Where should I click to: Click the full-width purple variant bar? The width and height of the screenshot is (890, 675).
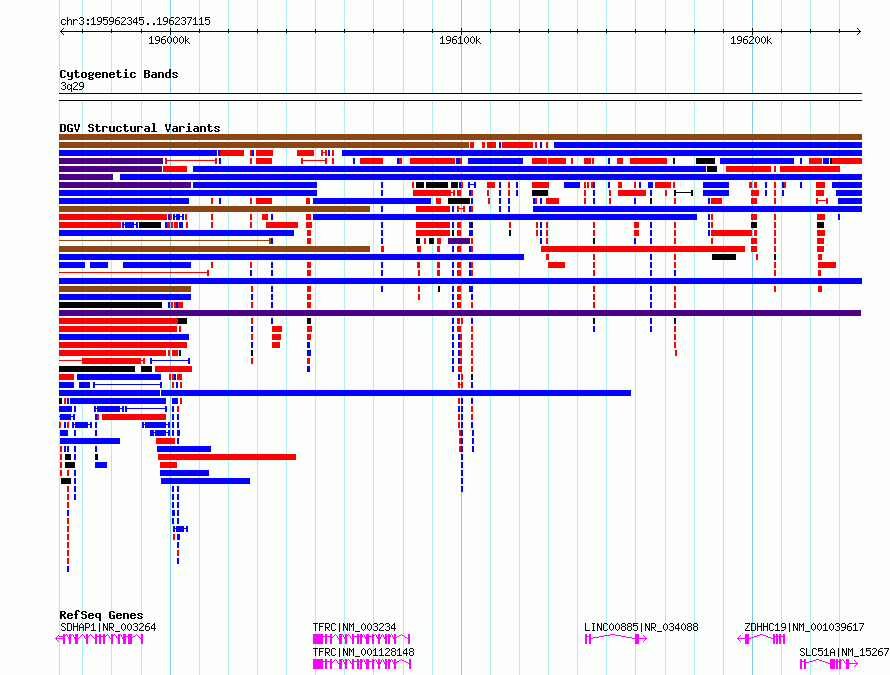pos(460,313)
